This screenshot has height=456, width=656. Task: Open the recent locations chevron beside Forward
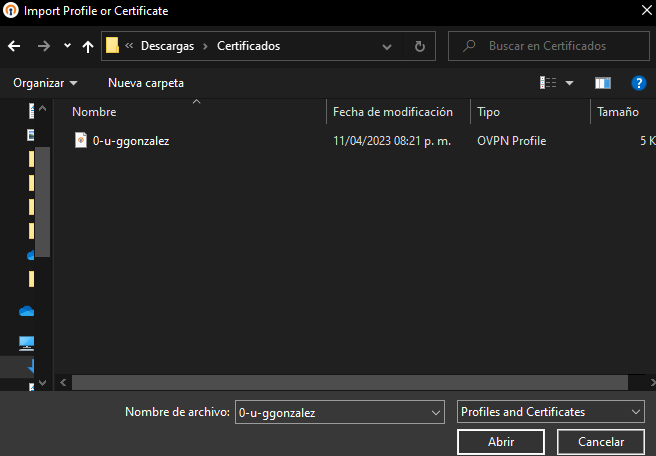[x=67, y=46]
